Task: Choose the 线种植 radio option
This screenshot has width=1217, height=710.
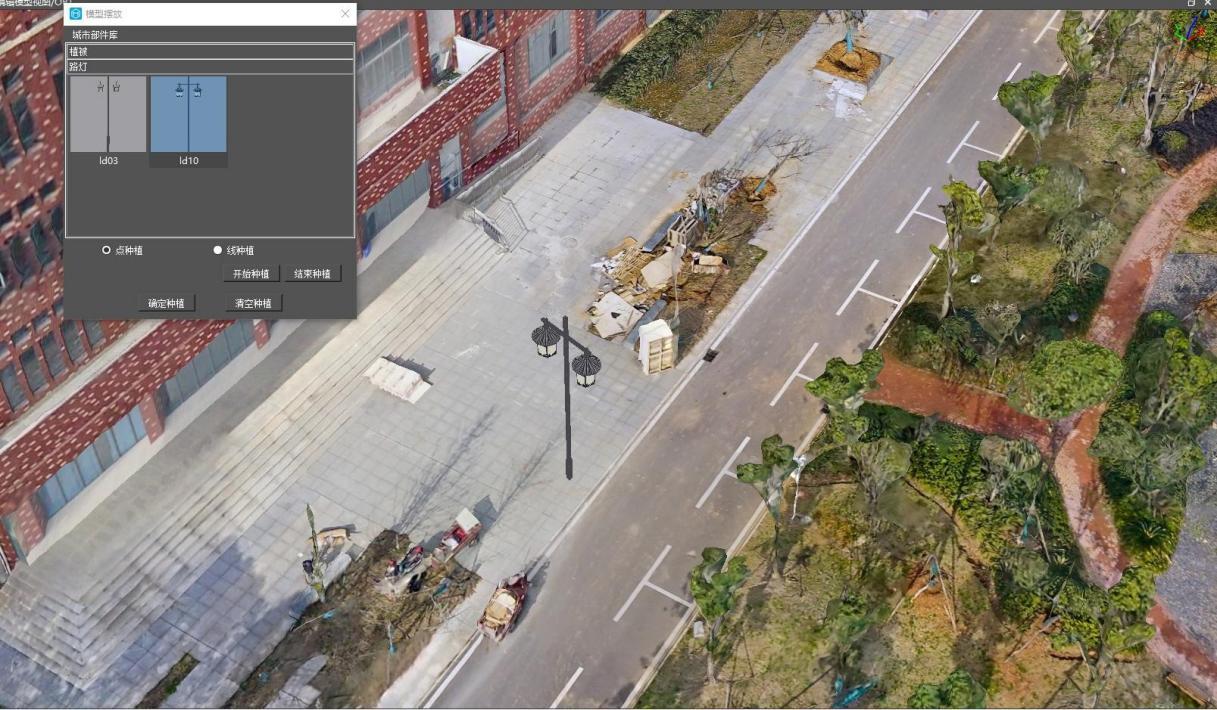Action: [218, 250]
